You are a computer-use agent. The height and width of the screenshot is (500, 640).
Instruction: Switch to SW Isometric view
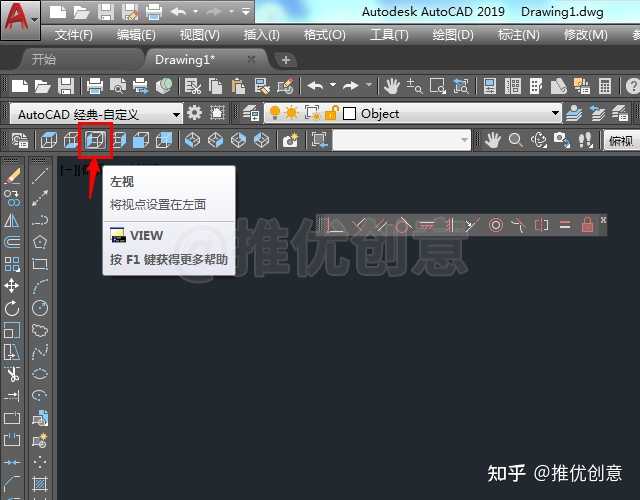(193, 140)
